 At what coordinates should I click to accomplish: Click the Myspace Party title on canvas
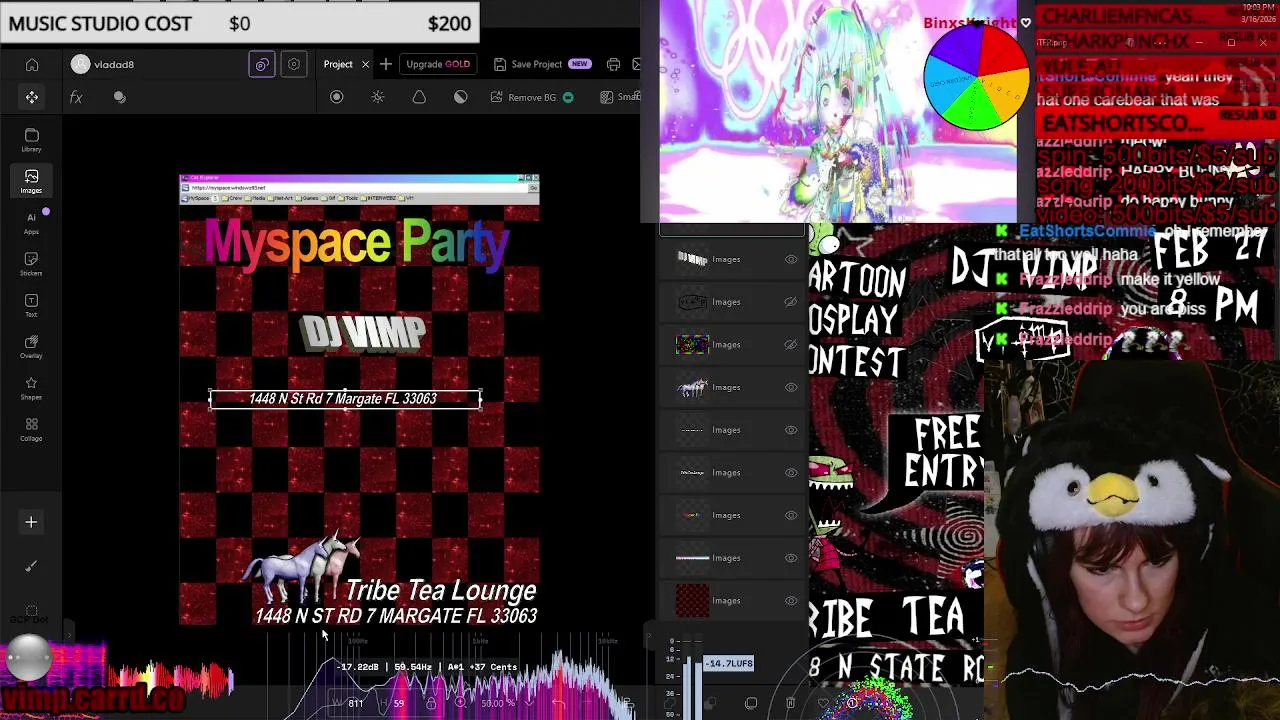(357, 244)
